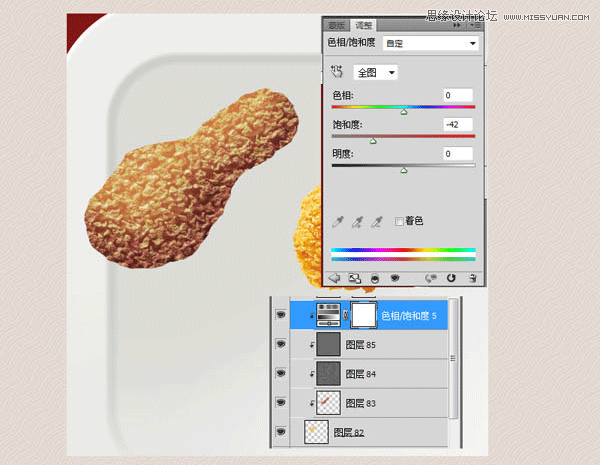Open the 全图 channel range dropdown
This screenshot has height=465, width=600.
point(375,72)
